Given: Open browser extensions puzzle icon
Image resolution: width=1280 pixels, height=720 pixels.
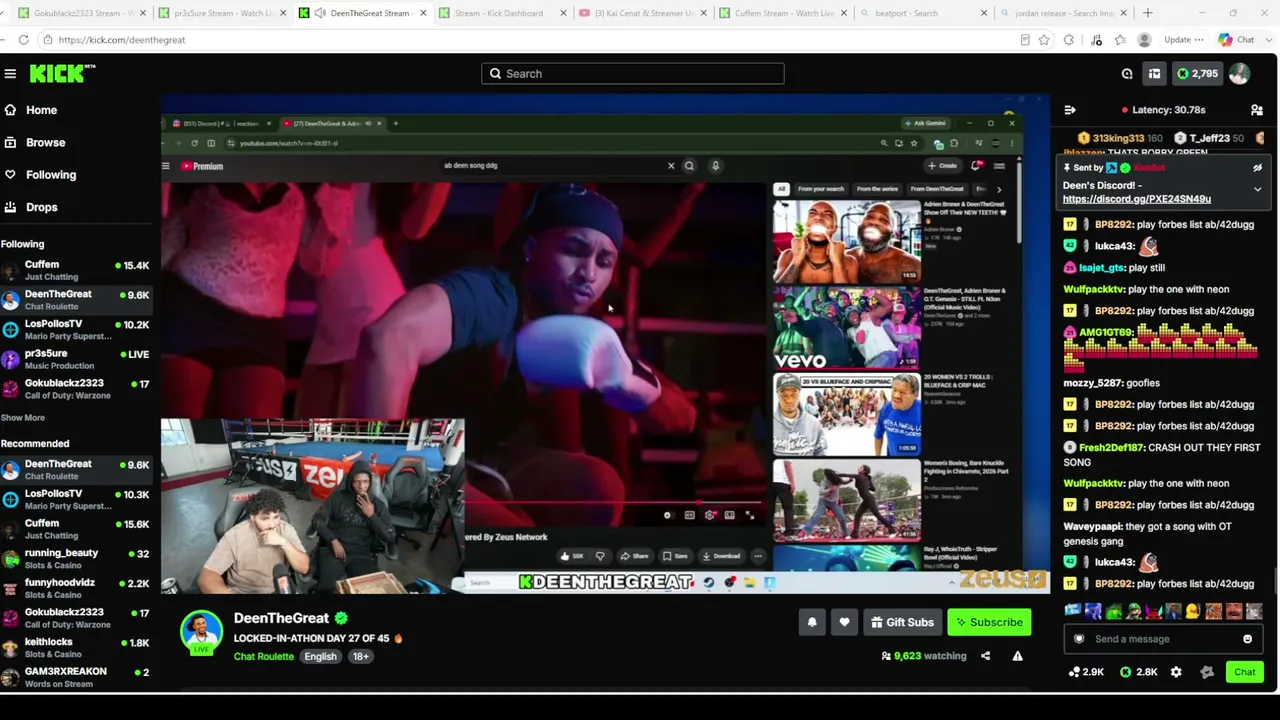Looking at the screenshot, I should point(1069,40).
